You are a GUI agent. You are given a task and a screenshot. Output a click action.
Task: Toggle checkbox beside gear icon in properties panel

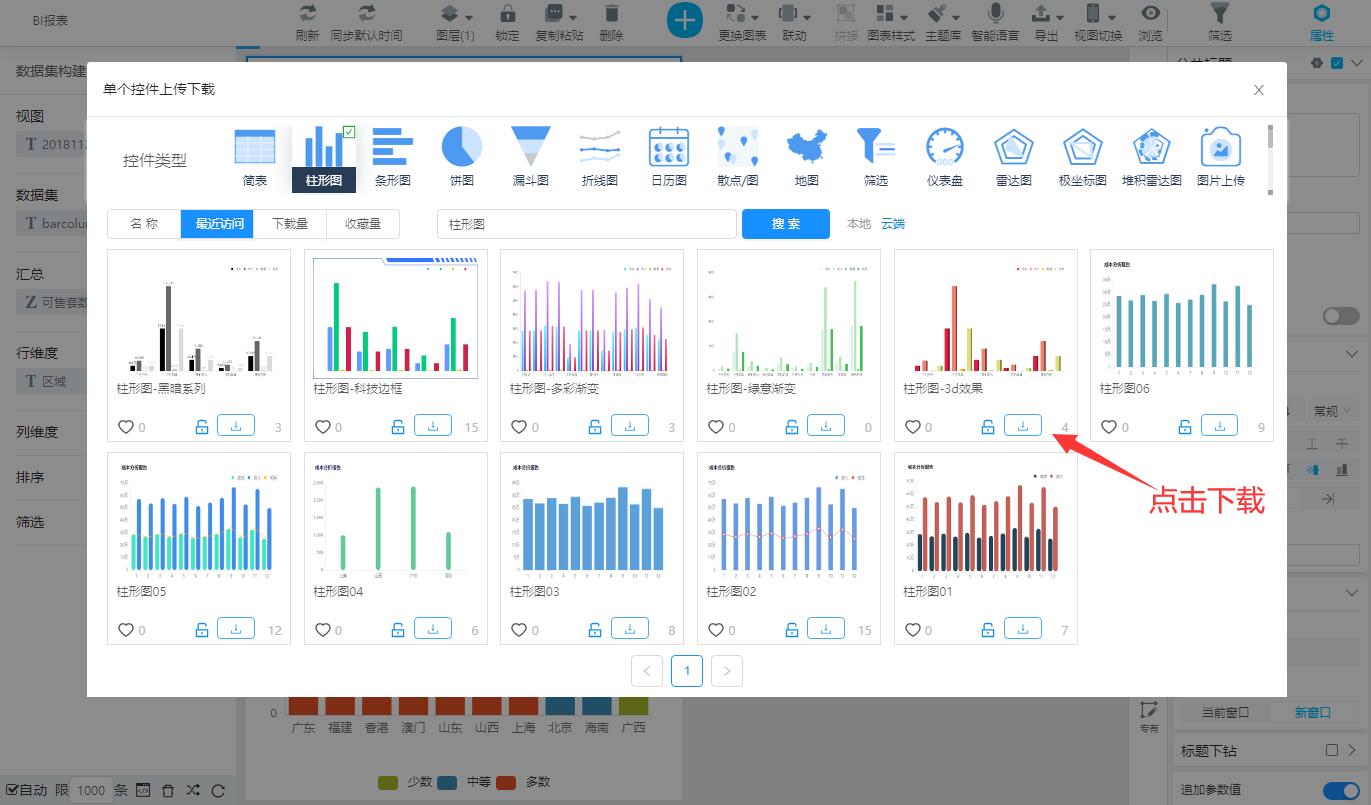tap(1338, 63)
